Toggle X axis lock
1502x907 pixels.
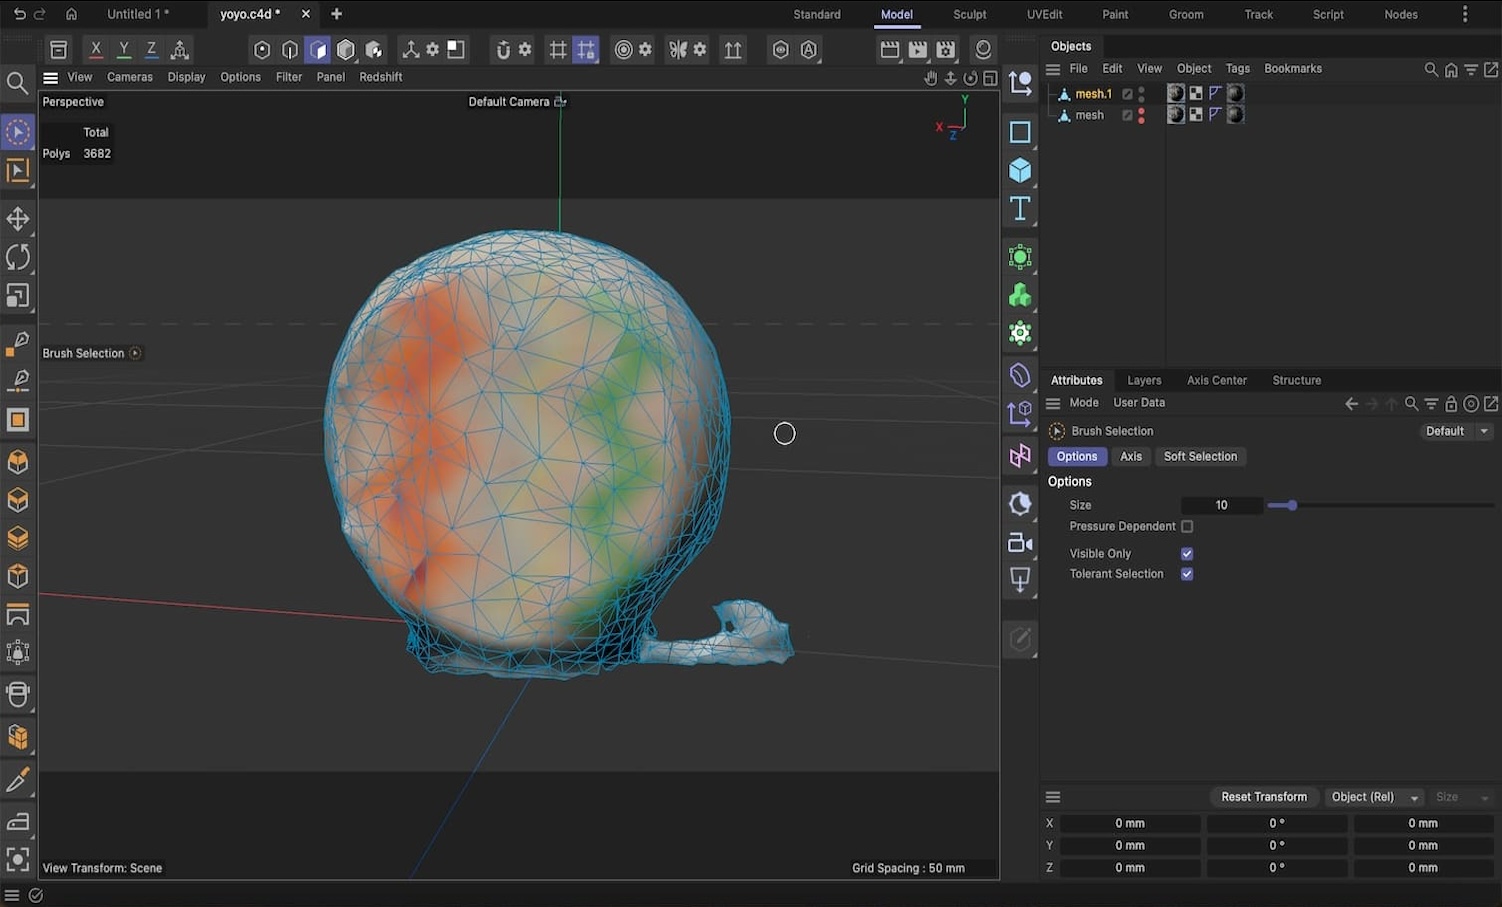[95, 49]
